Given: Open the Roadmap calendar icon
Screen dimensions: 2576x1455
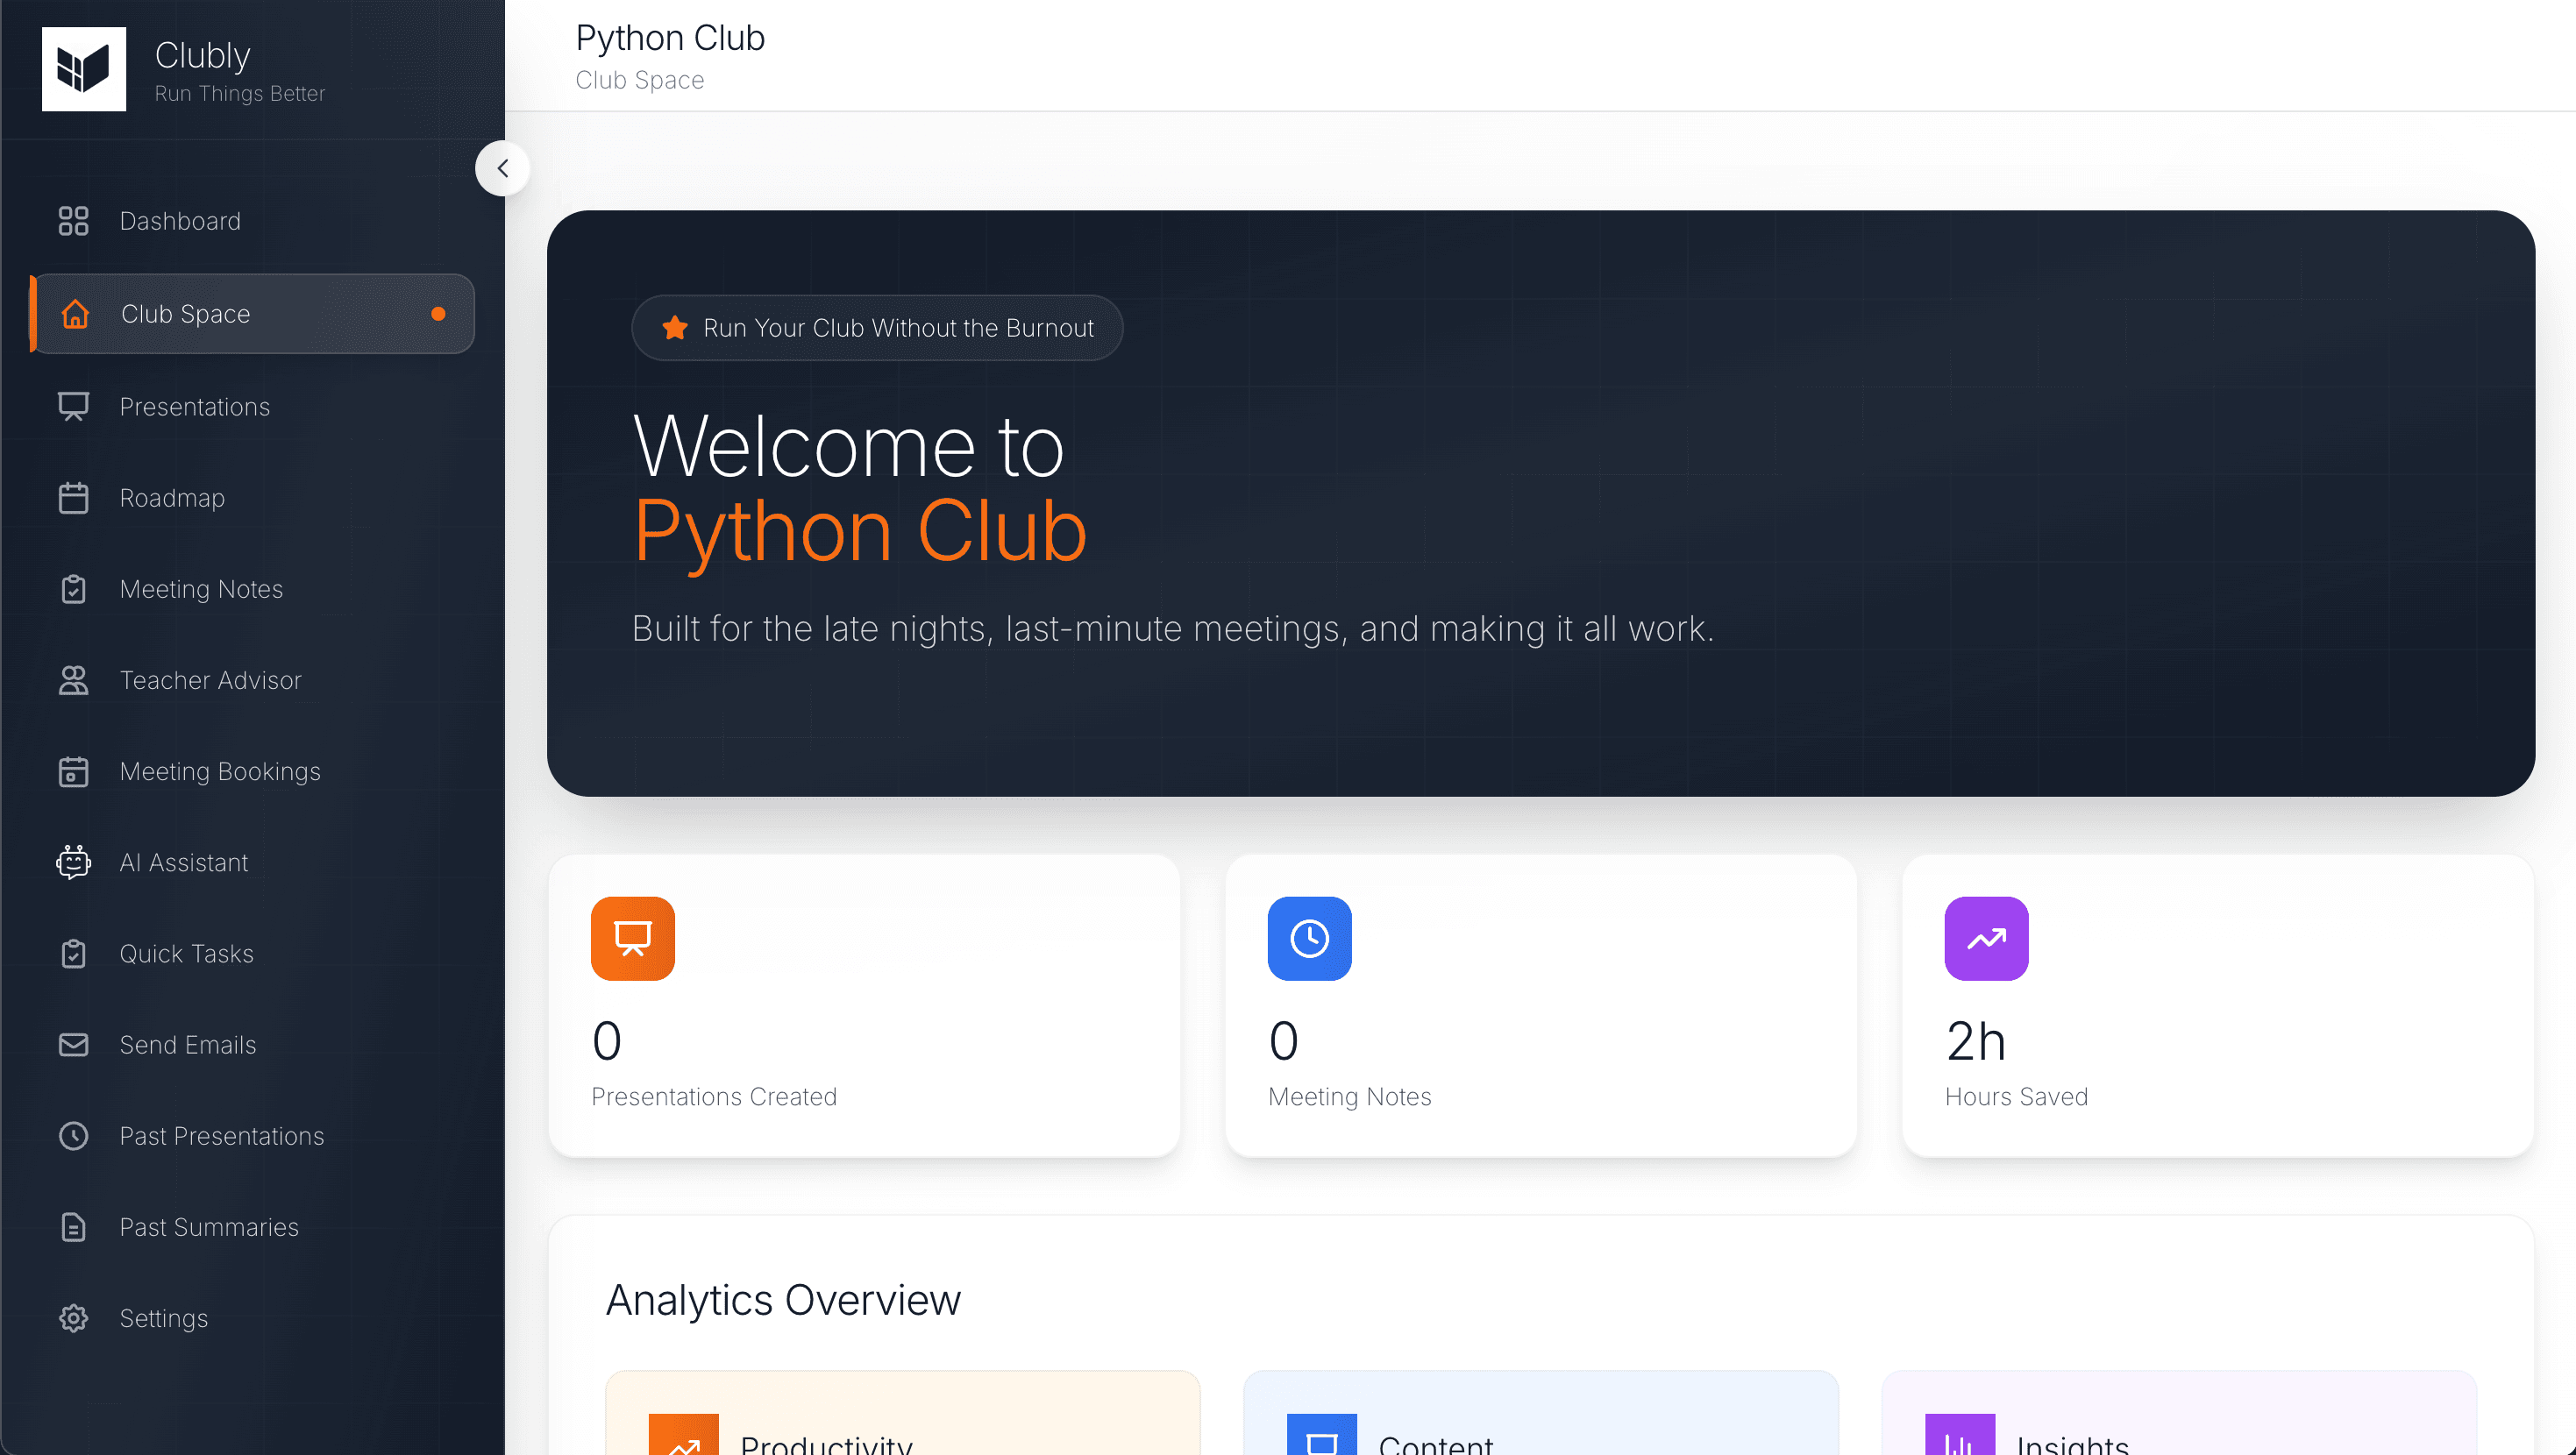Looking at the screenshot, I should pyautogui.click(x=73, y=497).
